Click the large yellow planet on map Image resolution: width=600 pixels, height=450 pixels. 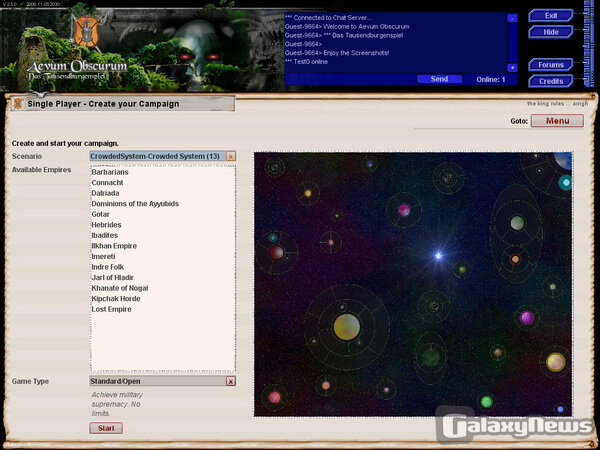pyautogui.click(x=347, y=327)
